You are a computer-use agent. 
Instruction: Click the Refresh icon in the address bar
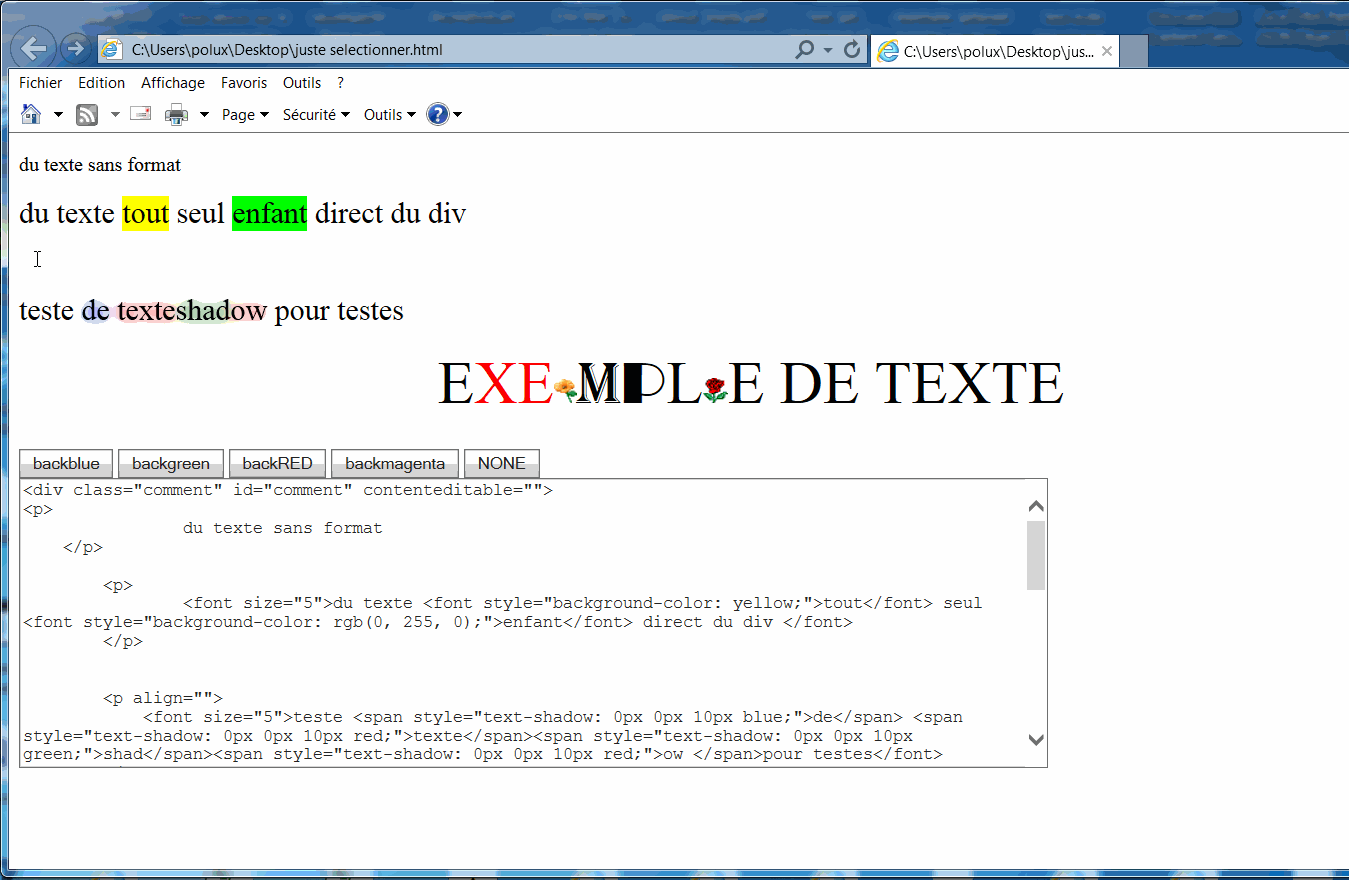point(850,48)
